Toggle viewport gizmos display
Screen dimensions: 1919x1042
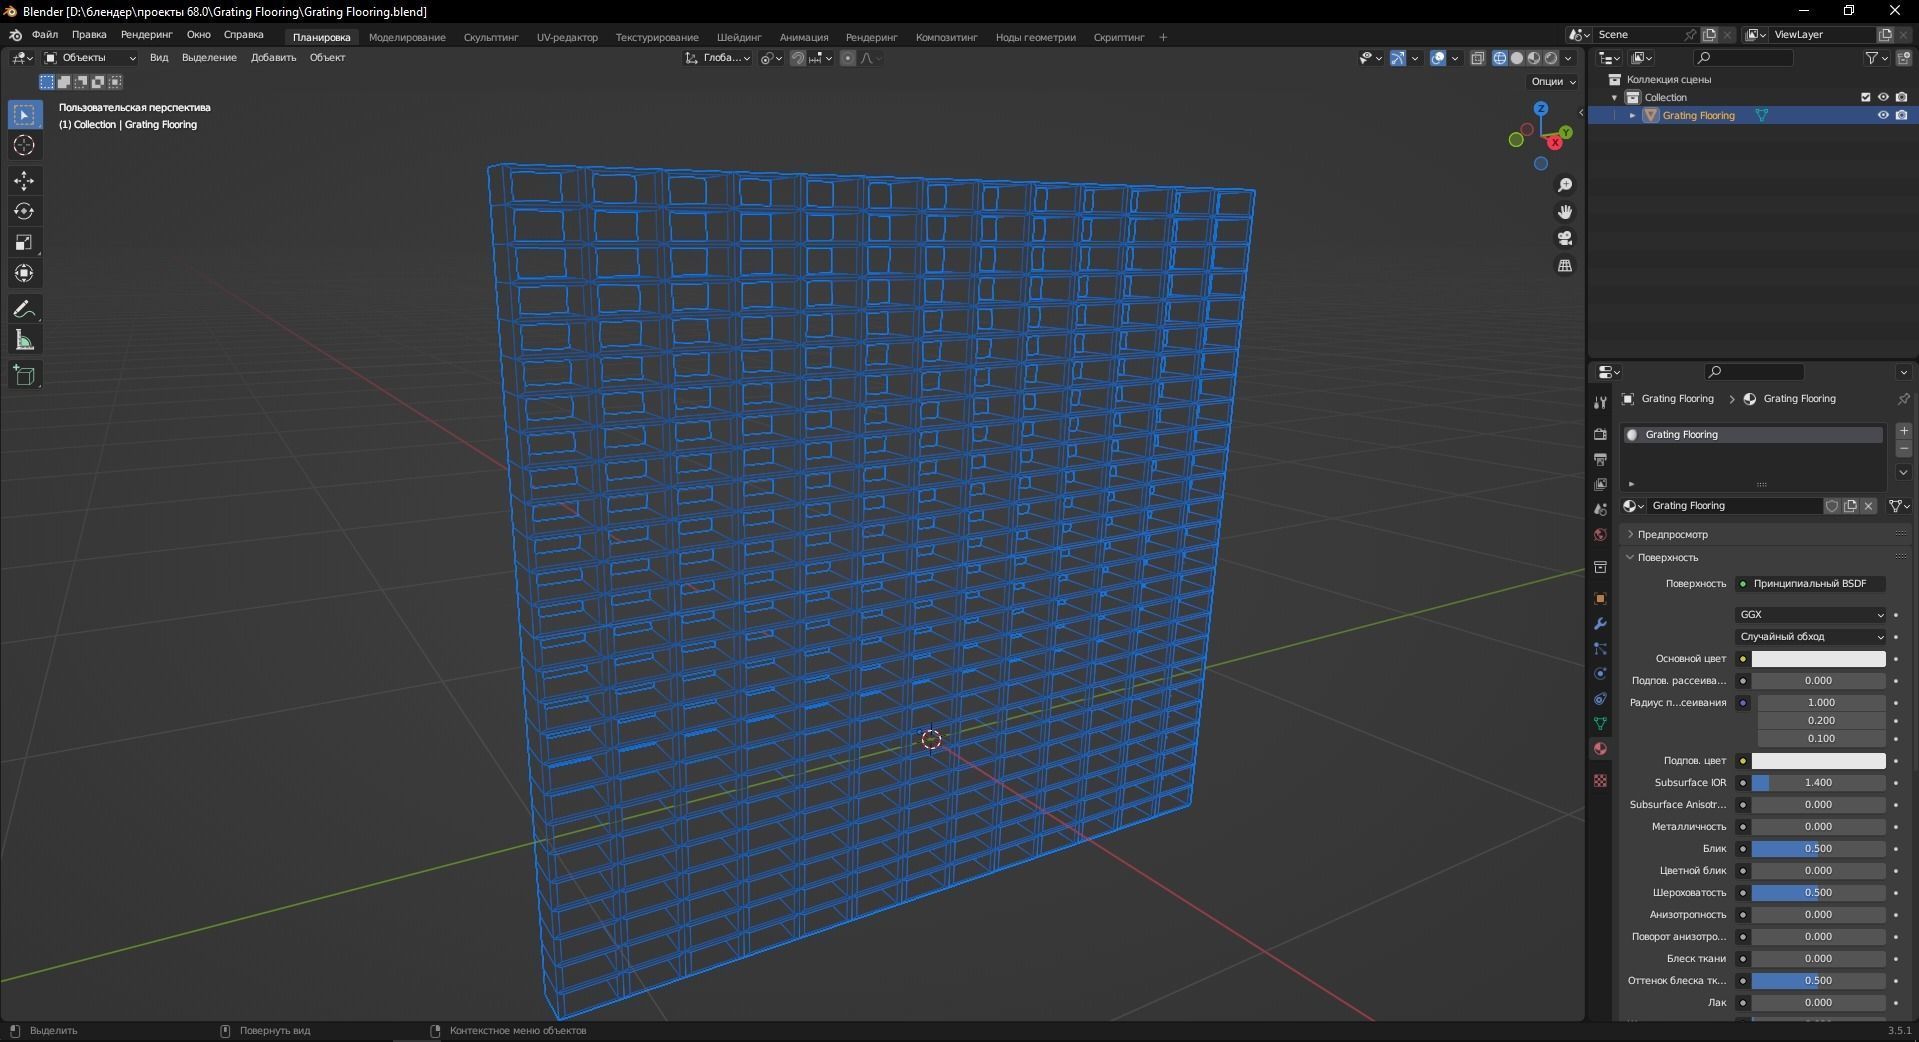tap(1398, 58)
